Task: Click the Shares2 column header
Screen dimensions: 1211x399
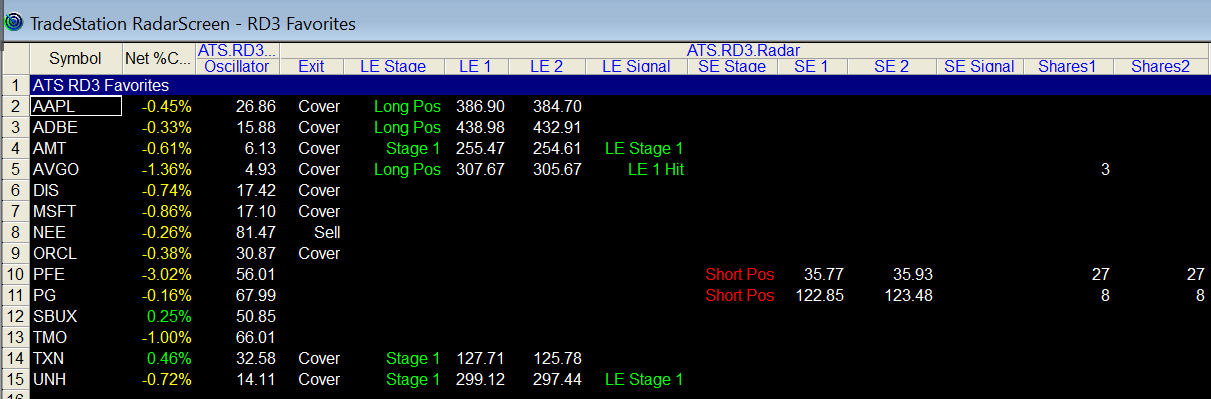Action: 1161,67
